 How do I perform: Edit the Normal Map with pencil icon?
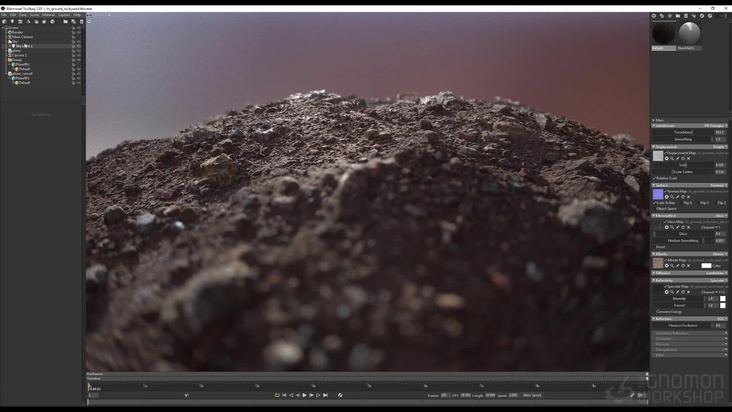677,197
